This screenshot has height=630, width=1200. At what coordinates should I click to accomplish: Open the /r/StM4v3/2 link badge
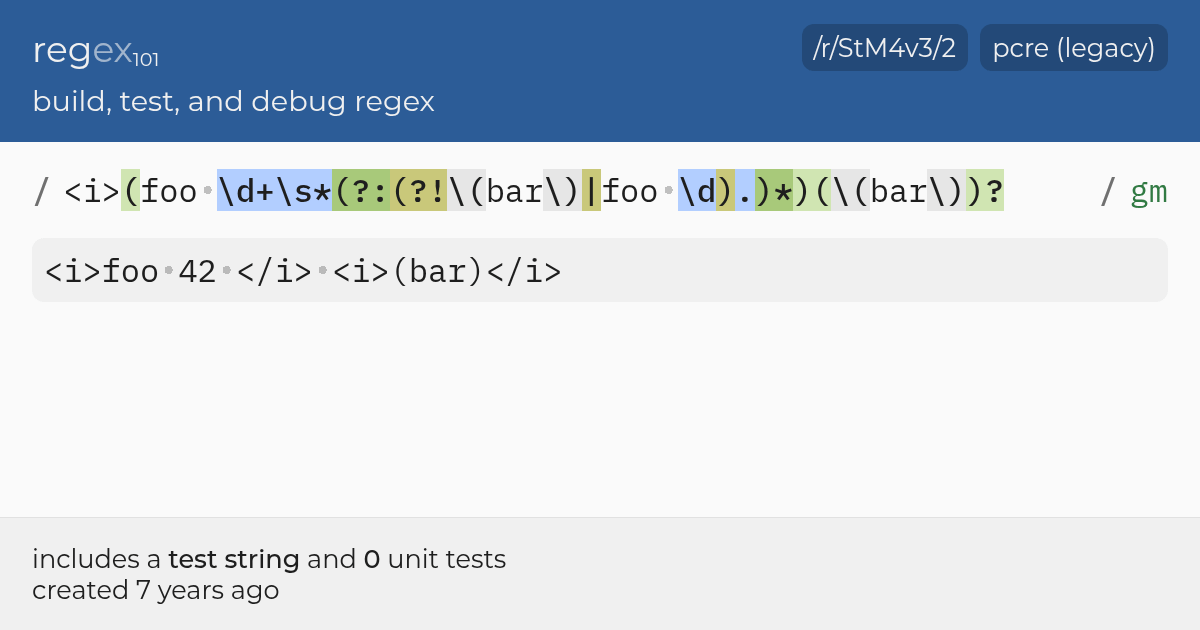885,48
